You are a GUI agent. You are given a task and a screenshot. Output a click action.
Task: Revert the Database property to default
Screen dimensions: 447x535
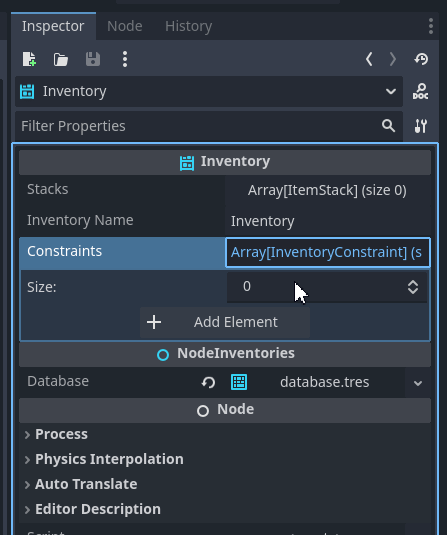(x=208, y=382)
